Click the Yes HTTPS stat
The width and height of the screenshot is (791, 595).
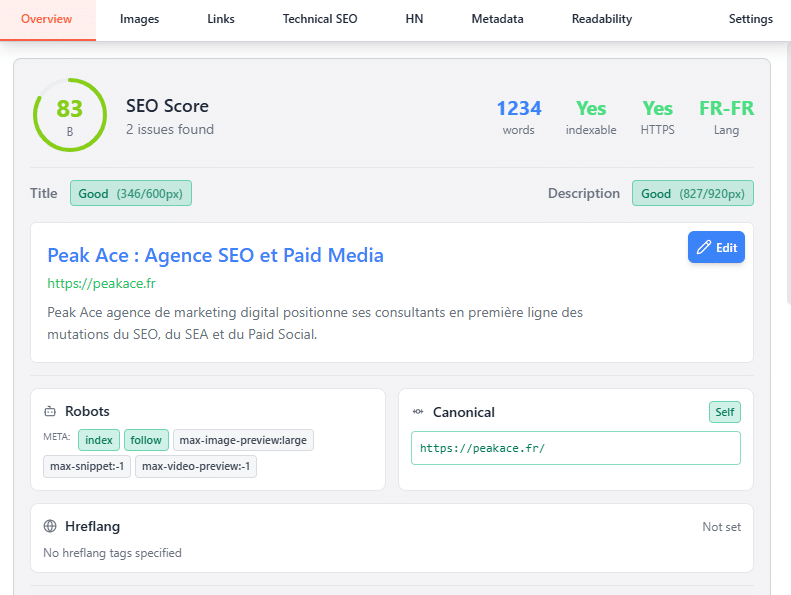[x=657, y=117]
